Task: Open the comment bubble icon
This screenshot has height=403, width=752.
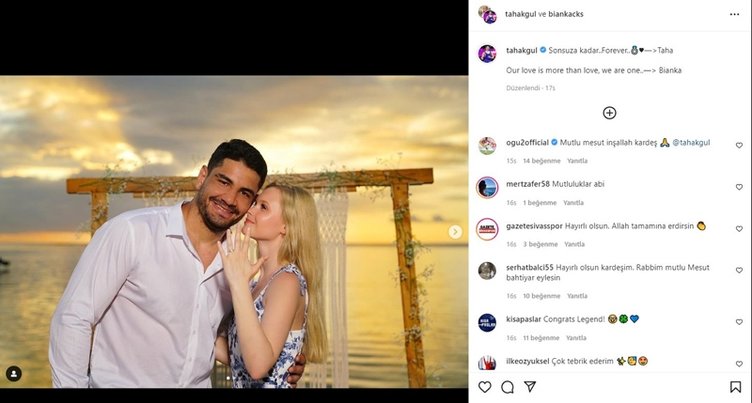Action: (507, 387)
